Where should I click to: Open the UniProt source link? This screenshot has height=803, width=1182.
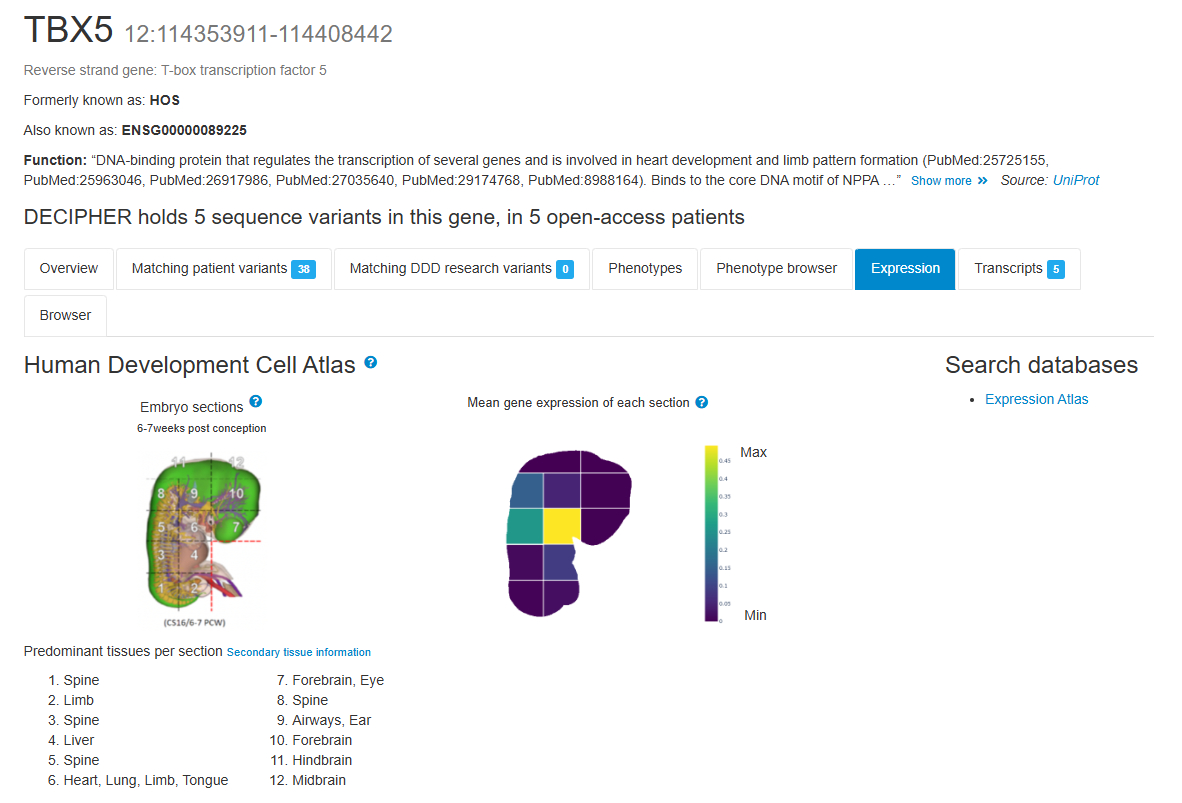tap(1076, 180)
